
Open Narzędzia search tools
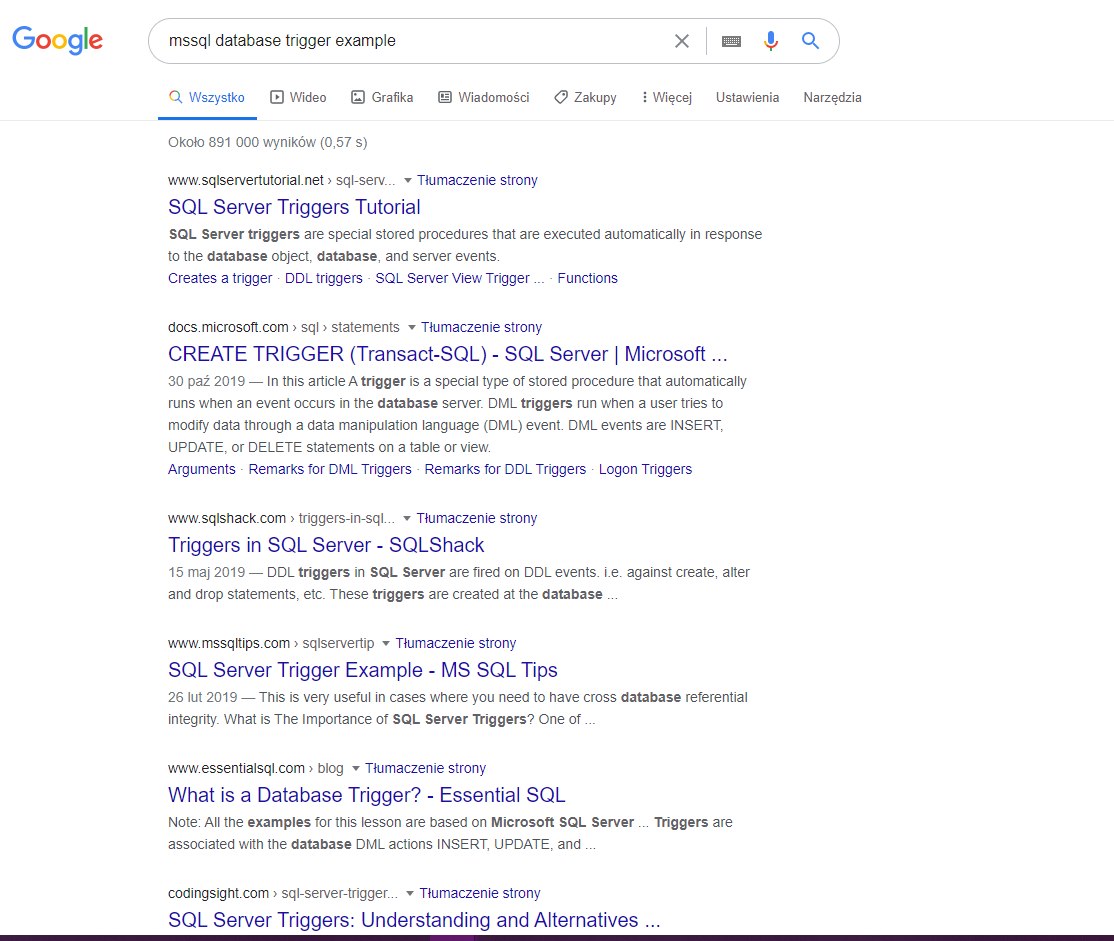833,97
